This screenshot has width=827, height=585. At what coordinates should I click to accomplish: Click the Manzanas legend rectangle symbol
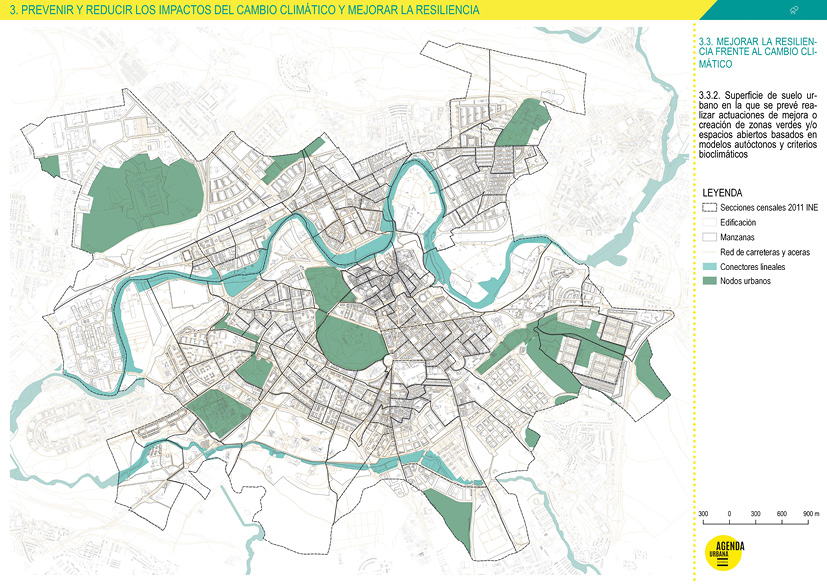coord(708,237)
